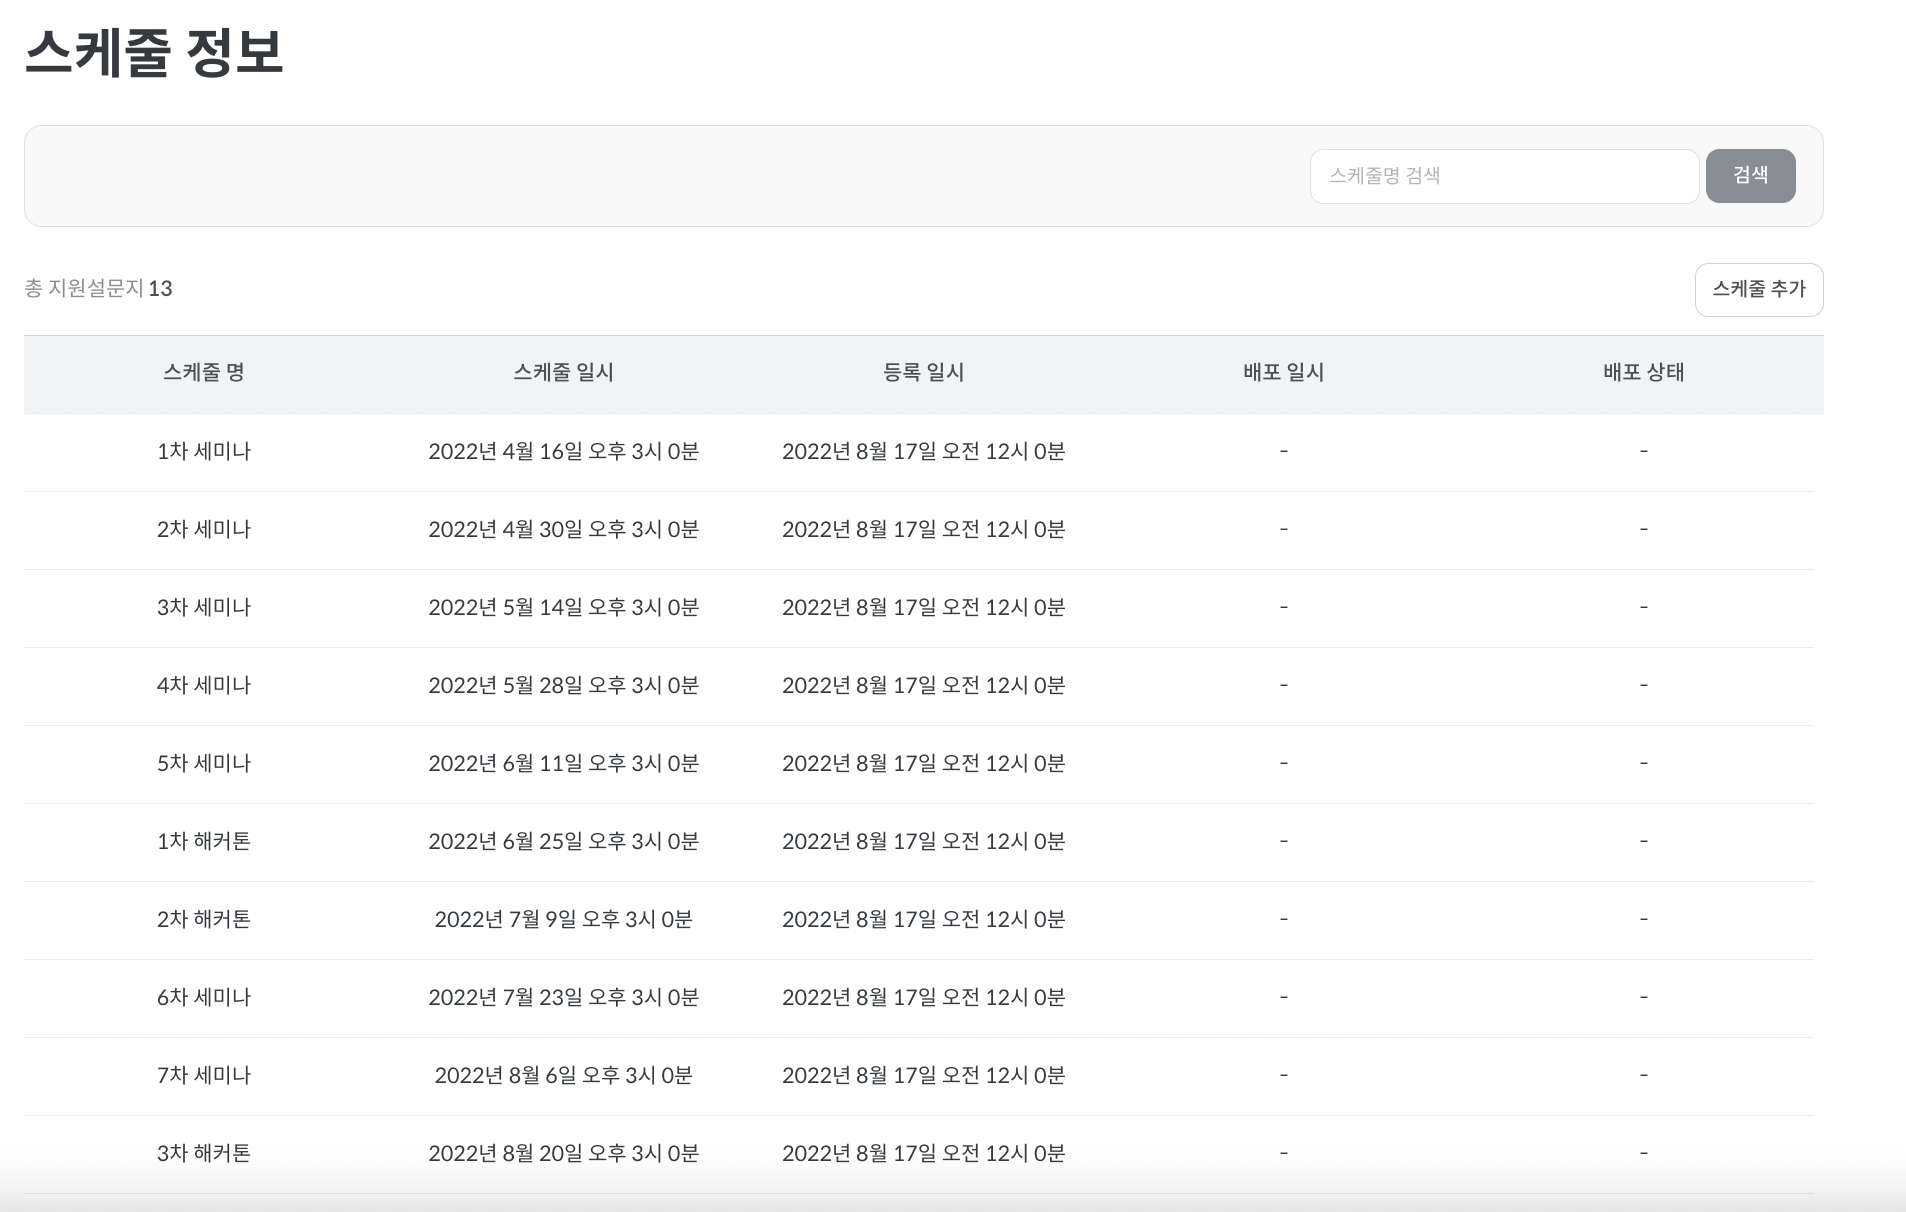
Task: Click the 배포 상태 column header
Action: tap(1644, 373)
